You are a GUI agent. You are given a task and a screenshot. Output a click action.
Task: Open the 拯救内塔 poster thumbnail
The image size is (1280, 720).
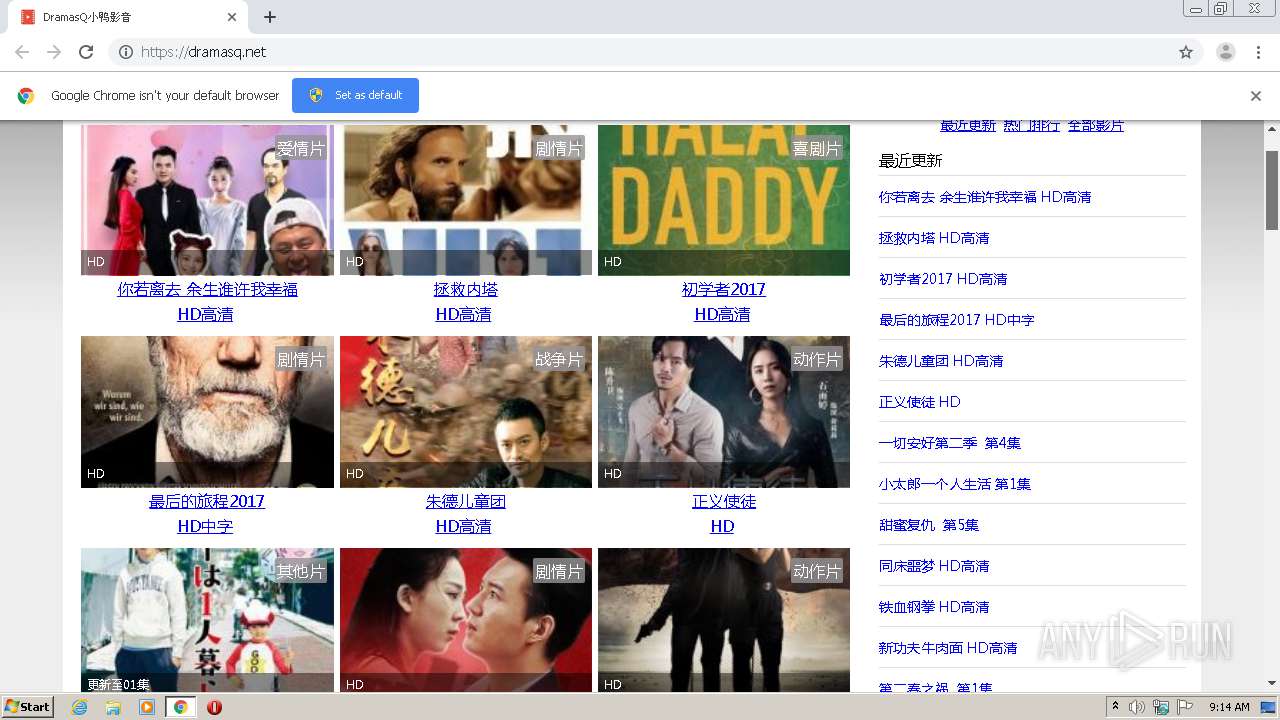tap(466, 200)
